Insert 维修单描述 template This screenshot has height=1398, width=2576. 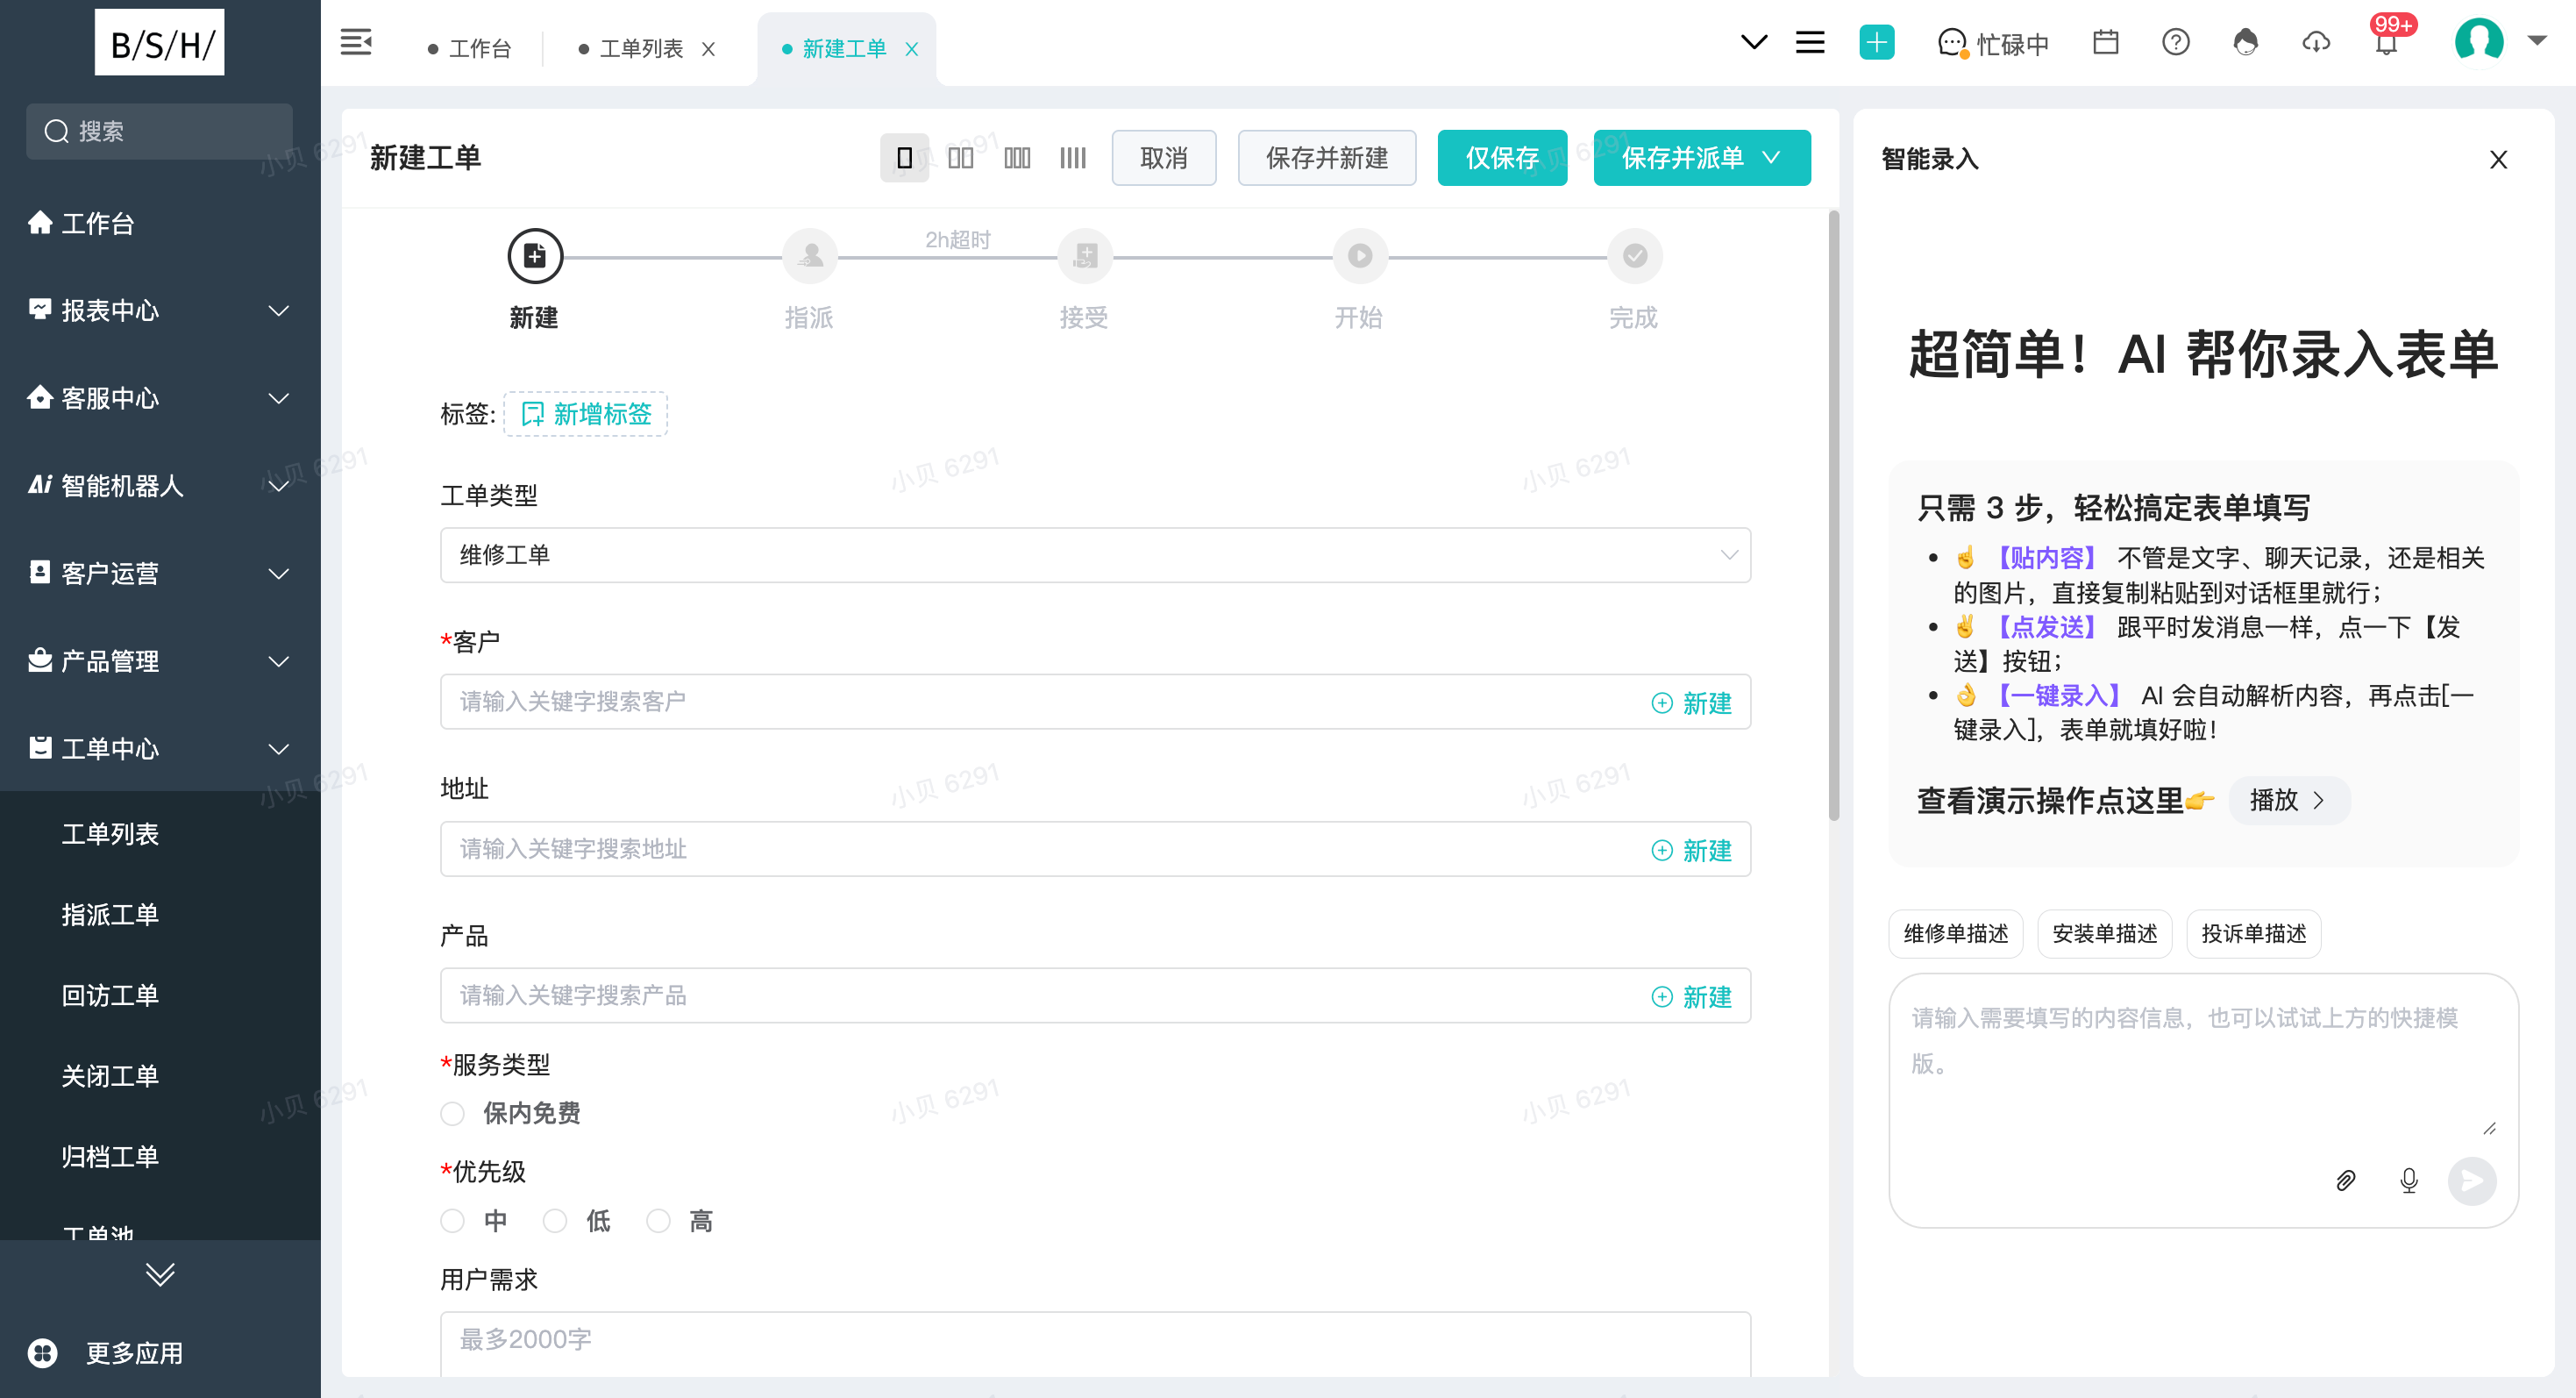click(x=1956, y=934)
